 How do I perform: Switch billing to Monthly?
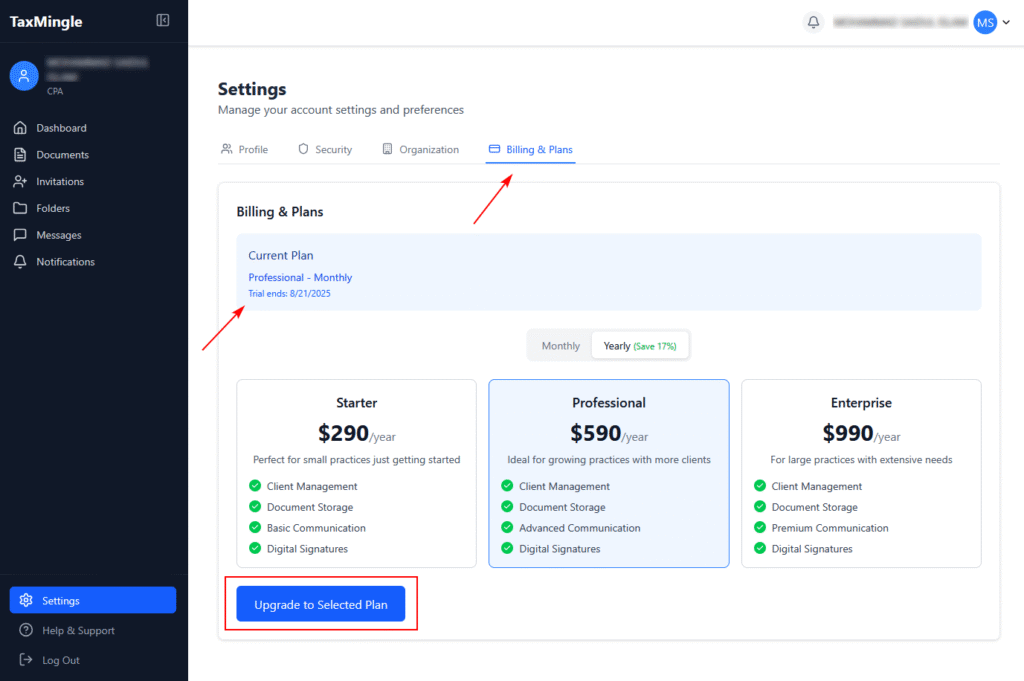pos(560,346)
